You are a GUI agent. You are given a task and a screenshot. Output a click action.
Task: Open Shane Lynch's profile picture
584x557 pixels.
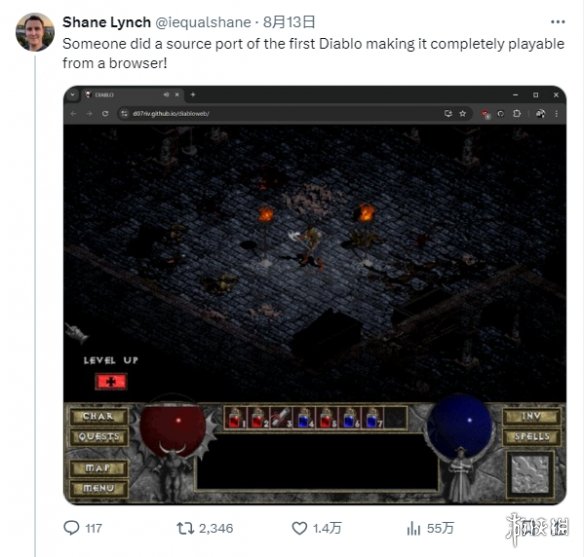click(x=35, y=32)
